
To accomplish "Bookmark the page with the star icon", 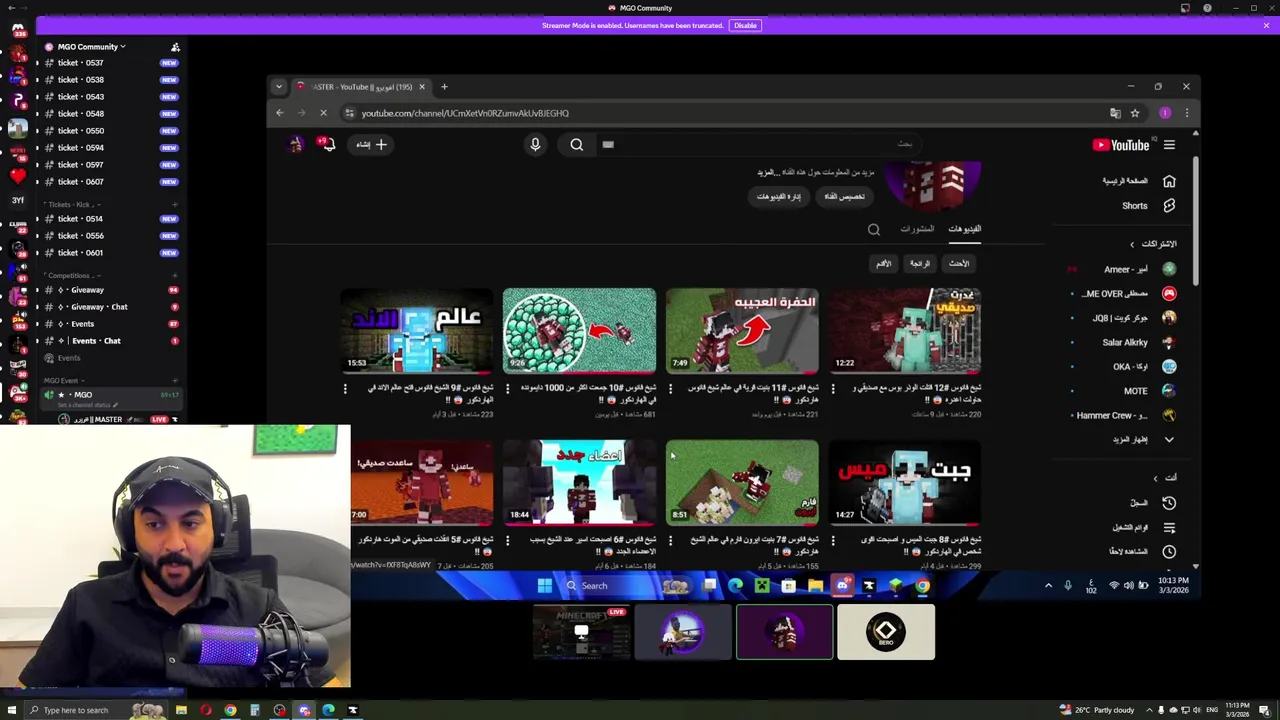I will 1135,113.
